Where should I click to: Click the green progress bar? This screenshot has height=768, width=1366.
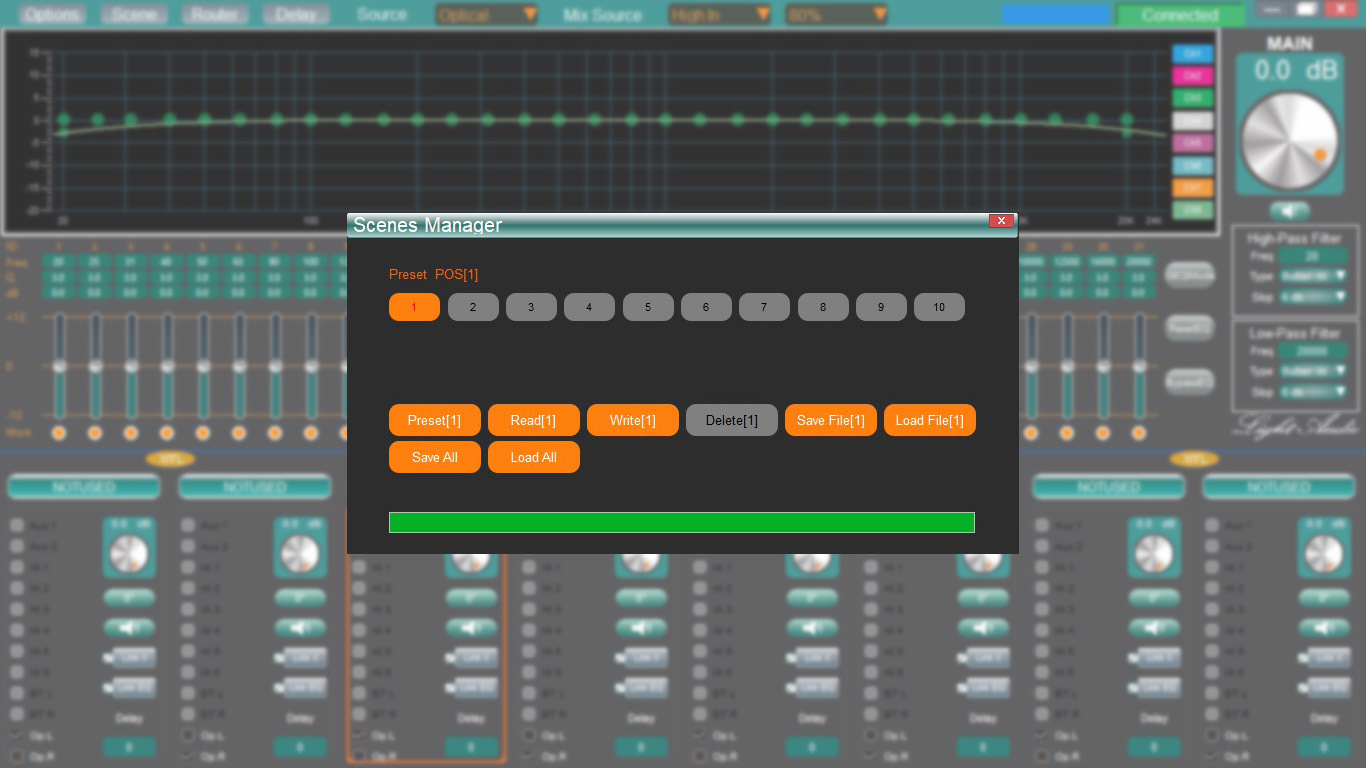681,522
